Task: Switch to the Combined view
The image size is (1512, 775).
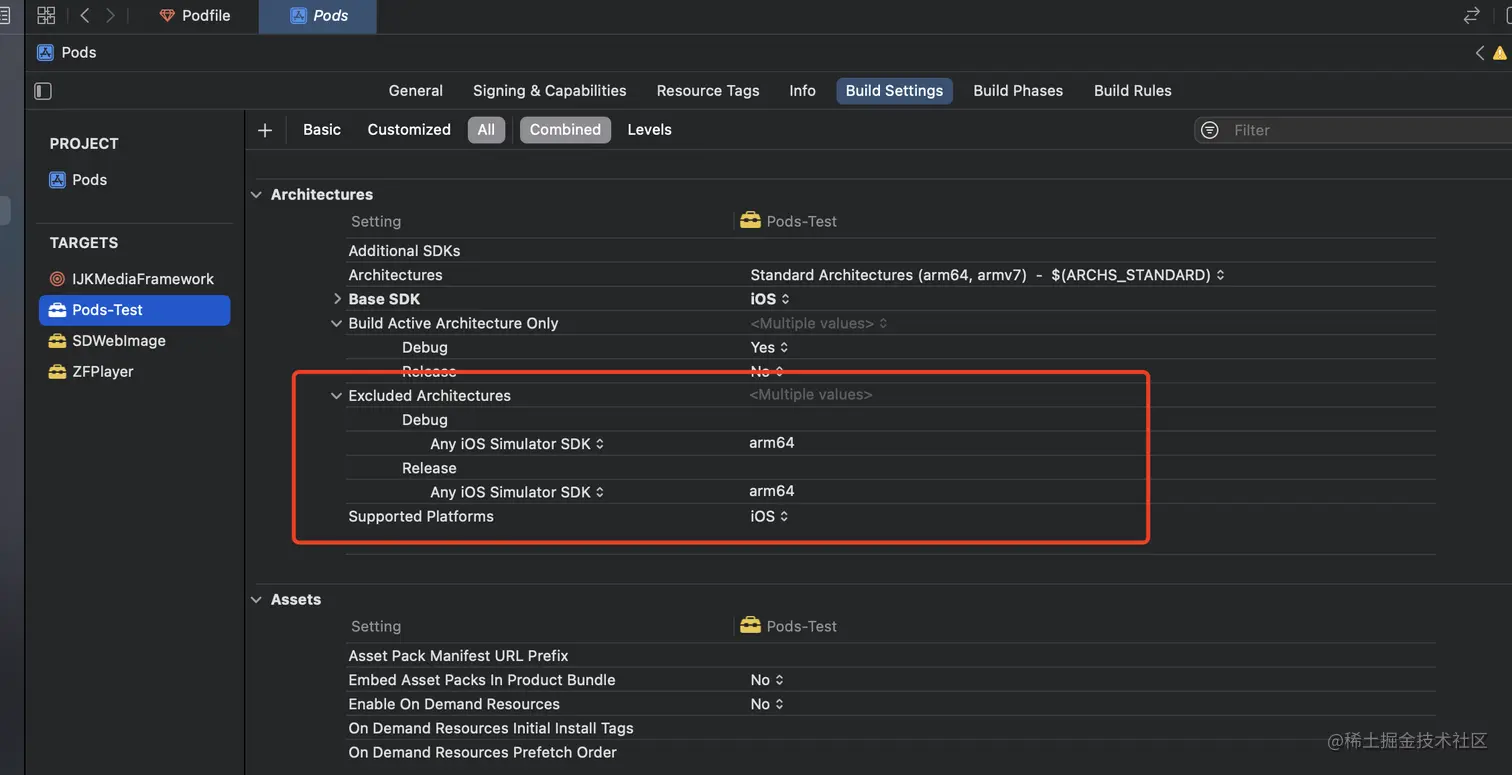Action: [565, 130]
